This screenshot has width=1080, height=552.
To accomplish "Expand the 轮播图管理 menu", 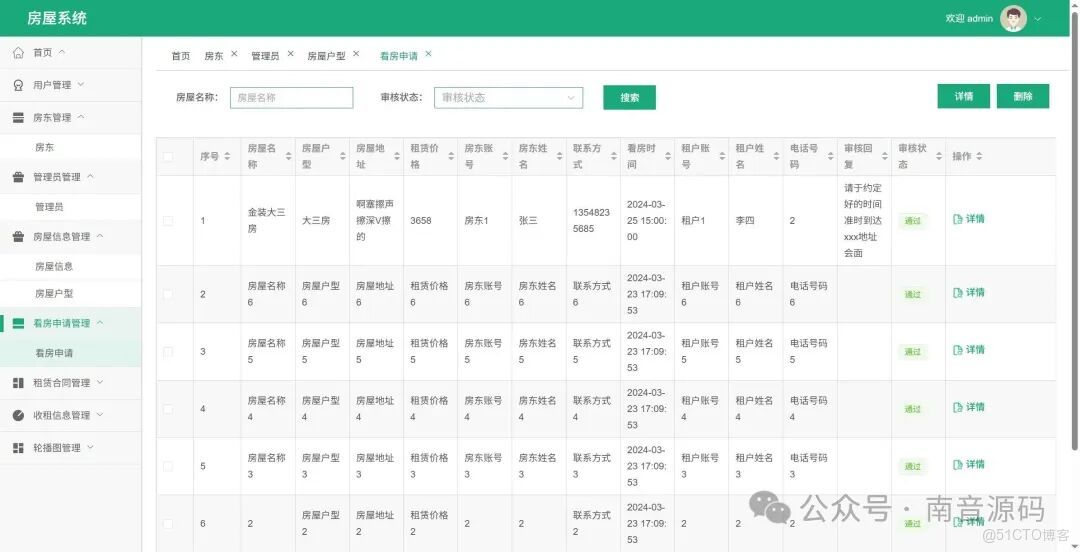I will 90,447.
